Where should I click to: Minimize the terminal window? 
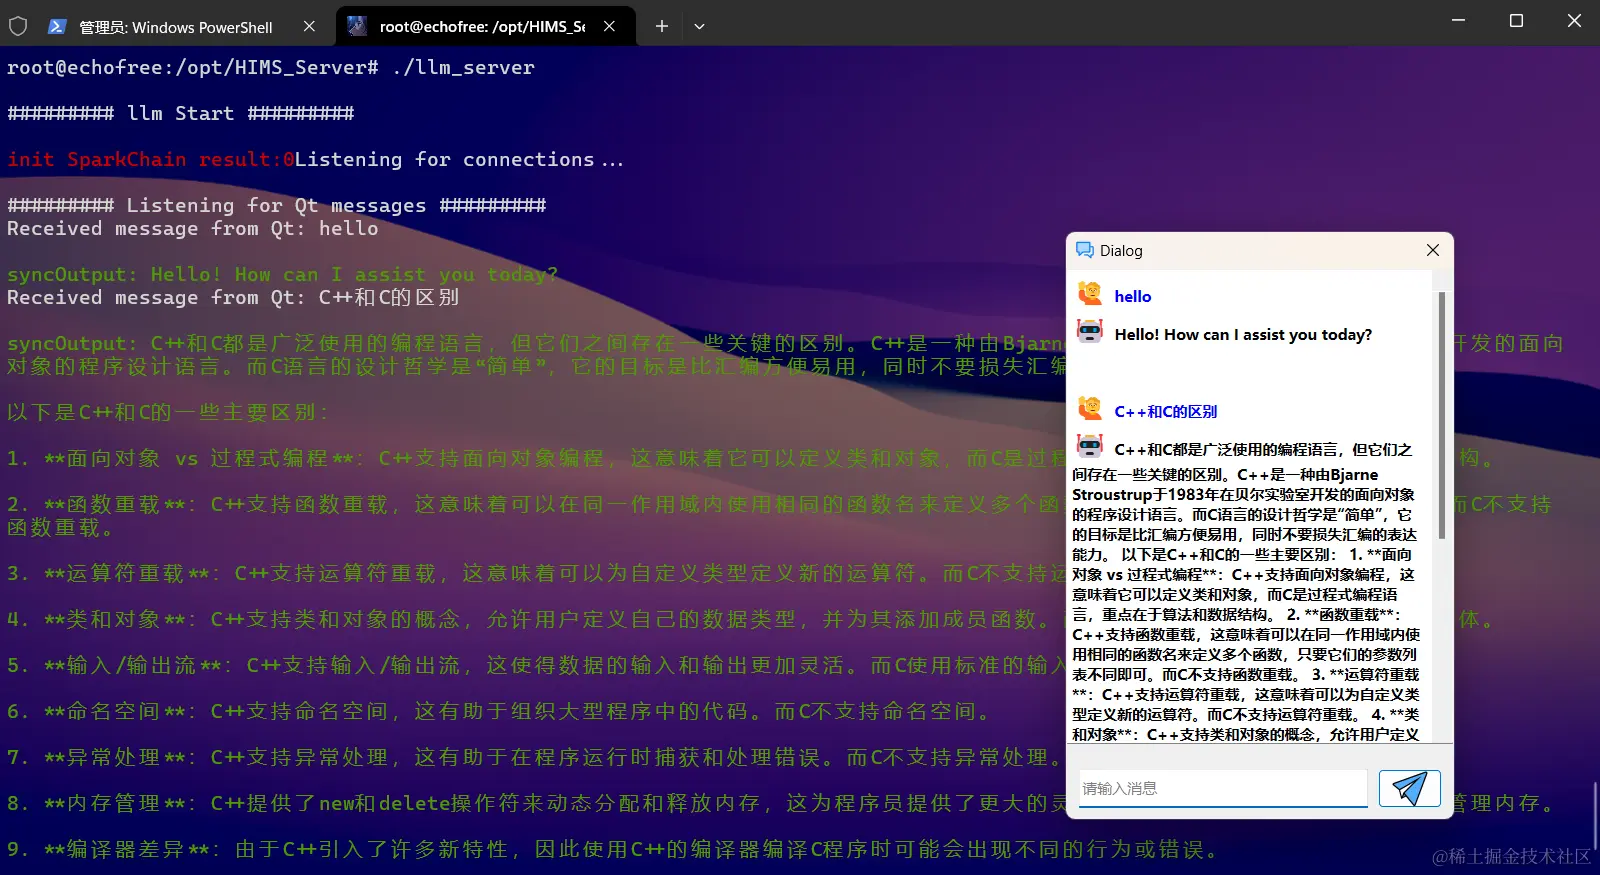point(1458,21)
